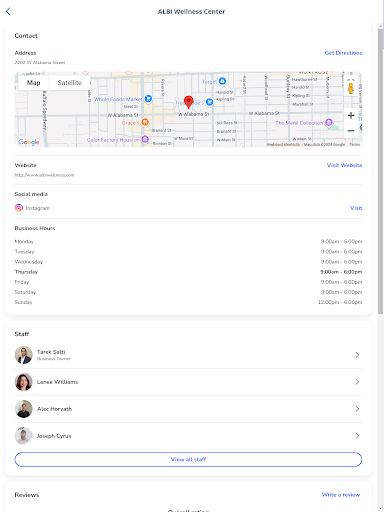Click the address text 2202 W Alabama Street
Image resolution: width=384 pixels, height=512 pixels.
coord(40,62)
